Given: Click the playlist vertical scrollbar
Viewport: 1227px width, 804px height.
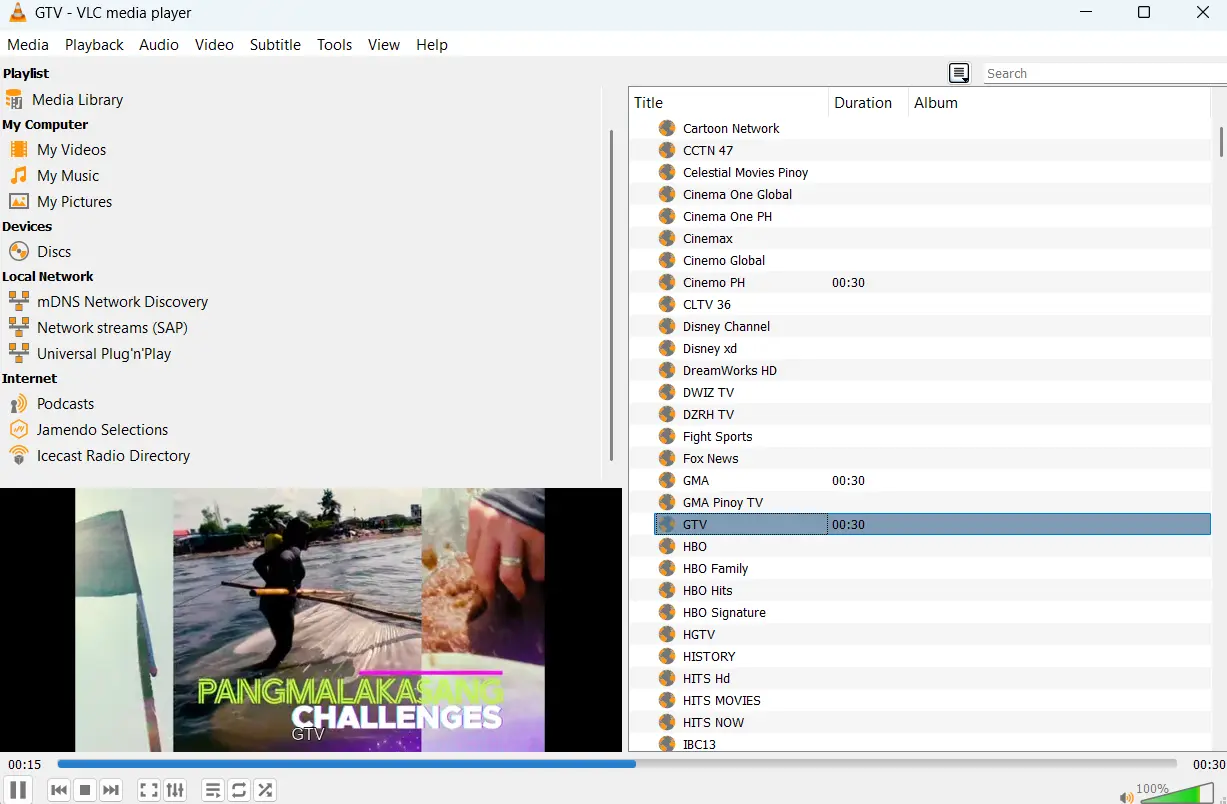Looking at the screenshot, I should tap(1220, 140).
